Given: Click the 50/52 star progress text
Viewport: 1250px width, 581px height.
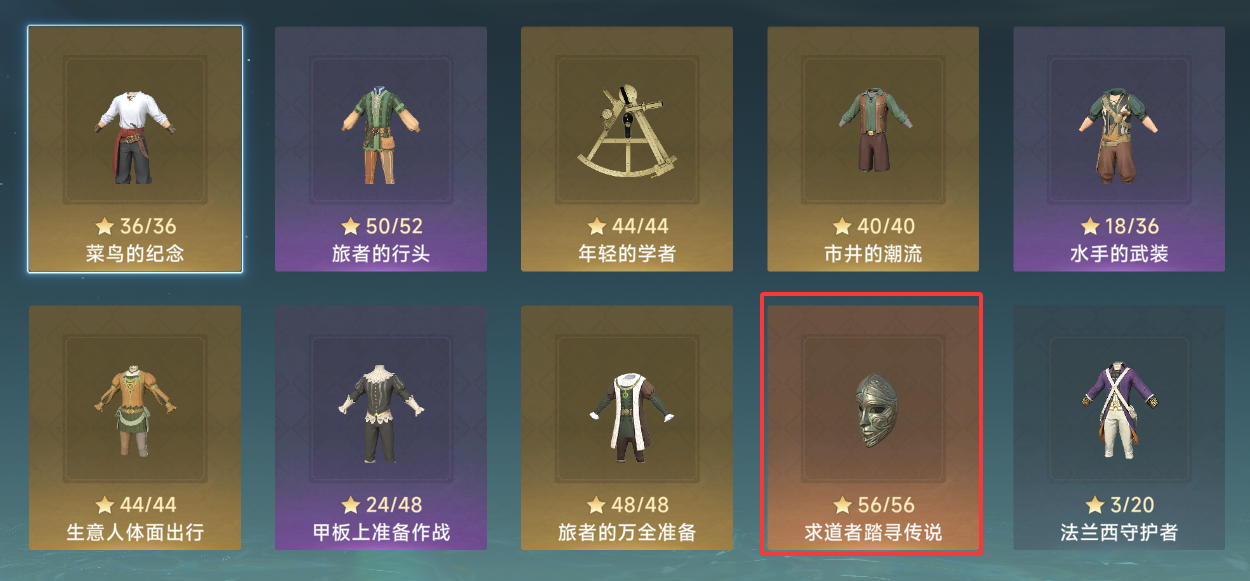Looking at the screenshot, I should 381,226.
